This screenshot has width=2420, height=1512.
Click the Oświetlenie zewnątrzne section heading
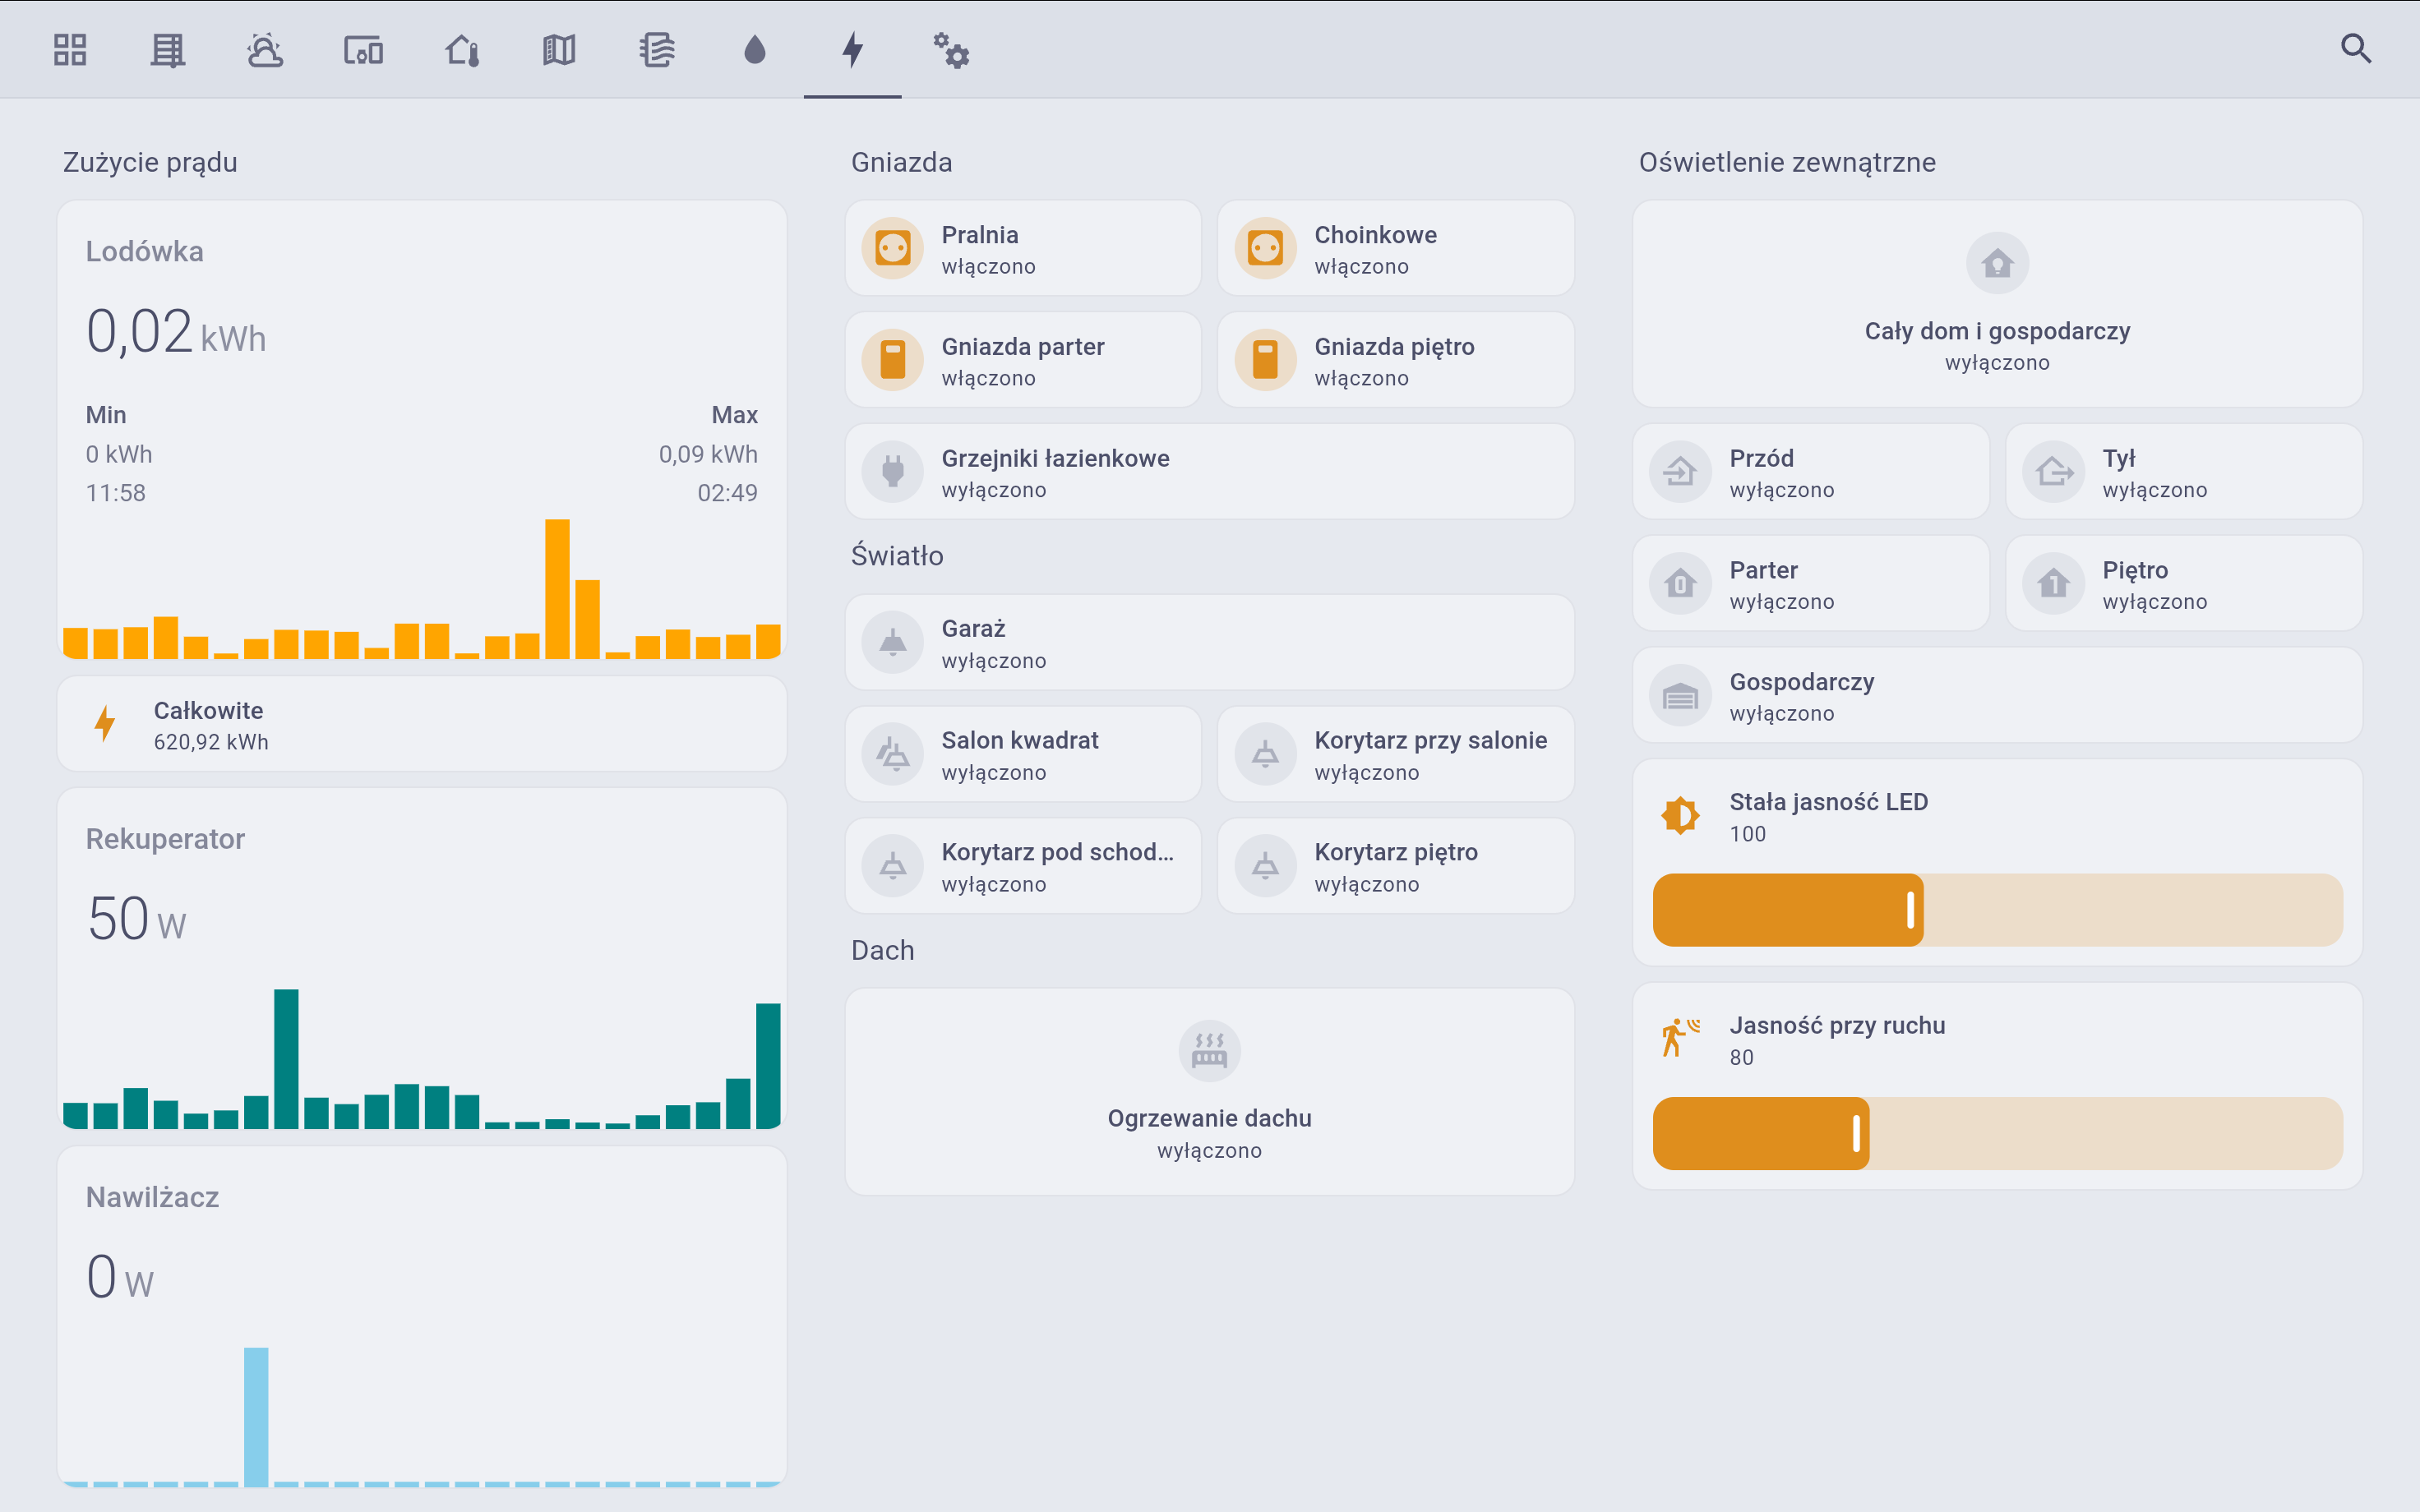pos(1787,162)
